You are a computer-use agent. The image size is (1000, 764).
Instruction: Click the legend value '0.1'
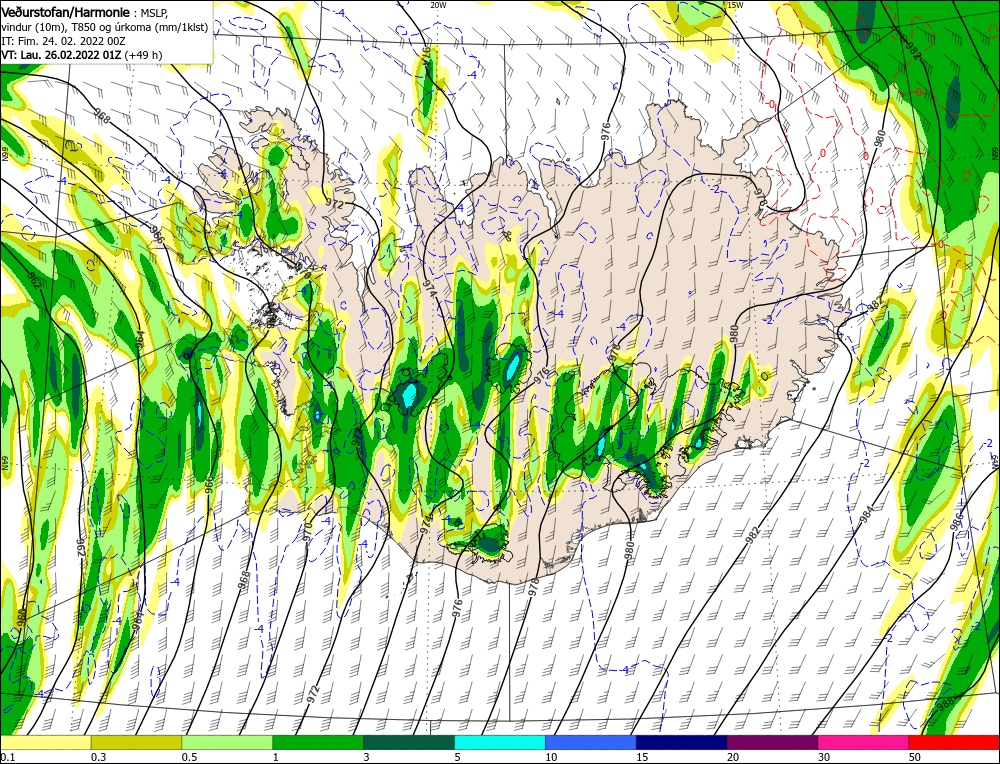click(x=6, y=757)
